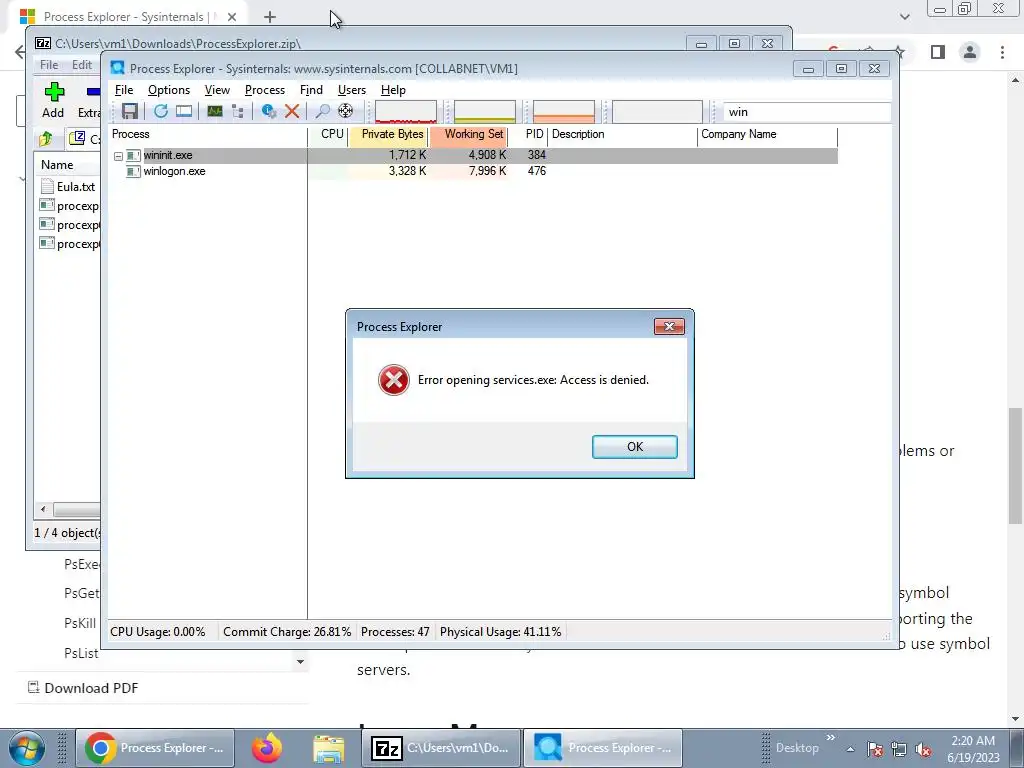This screenshot has height=768, width=1024.
Task: Click the commit history graph
Action: click(x=485, y=112)
